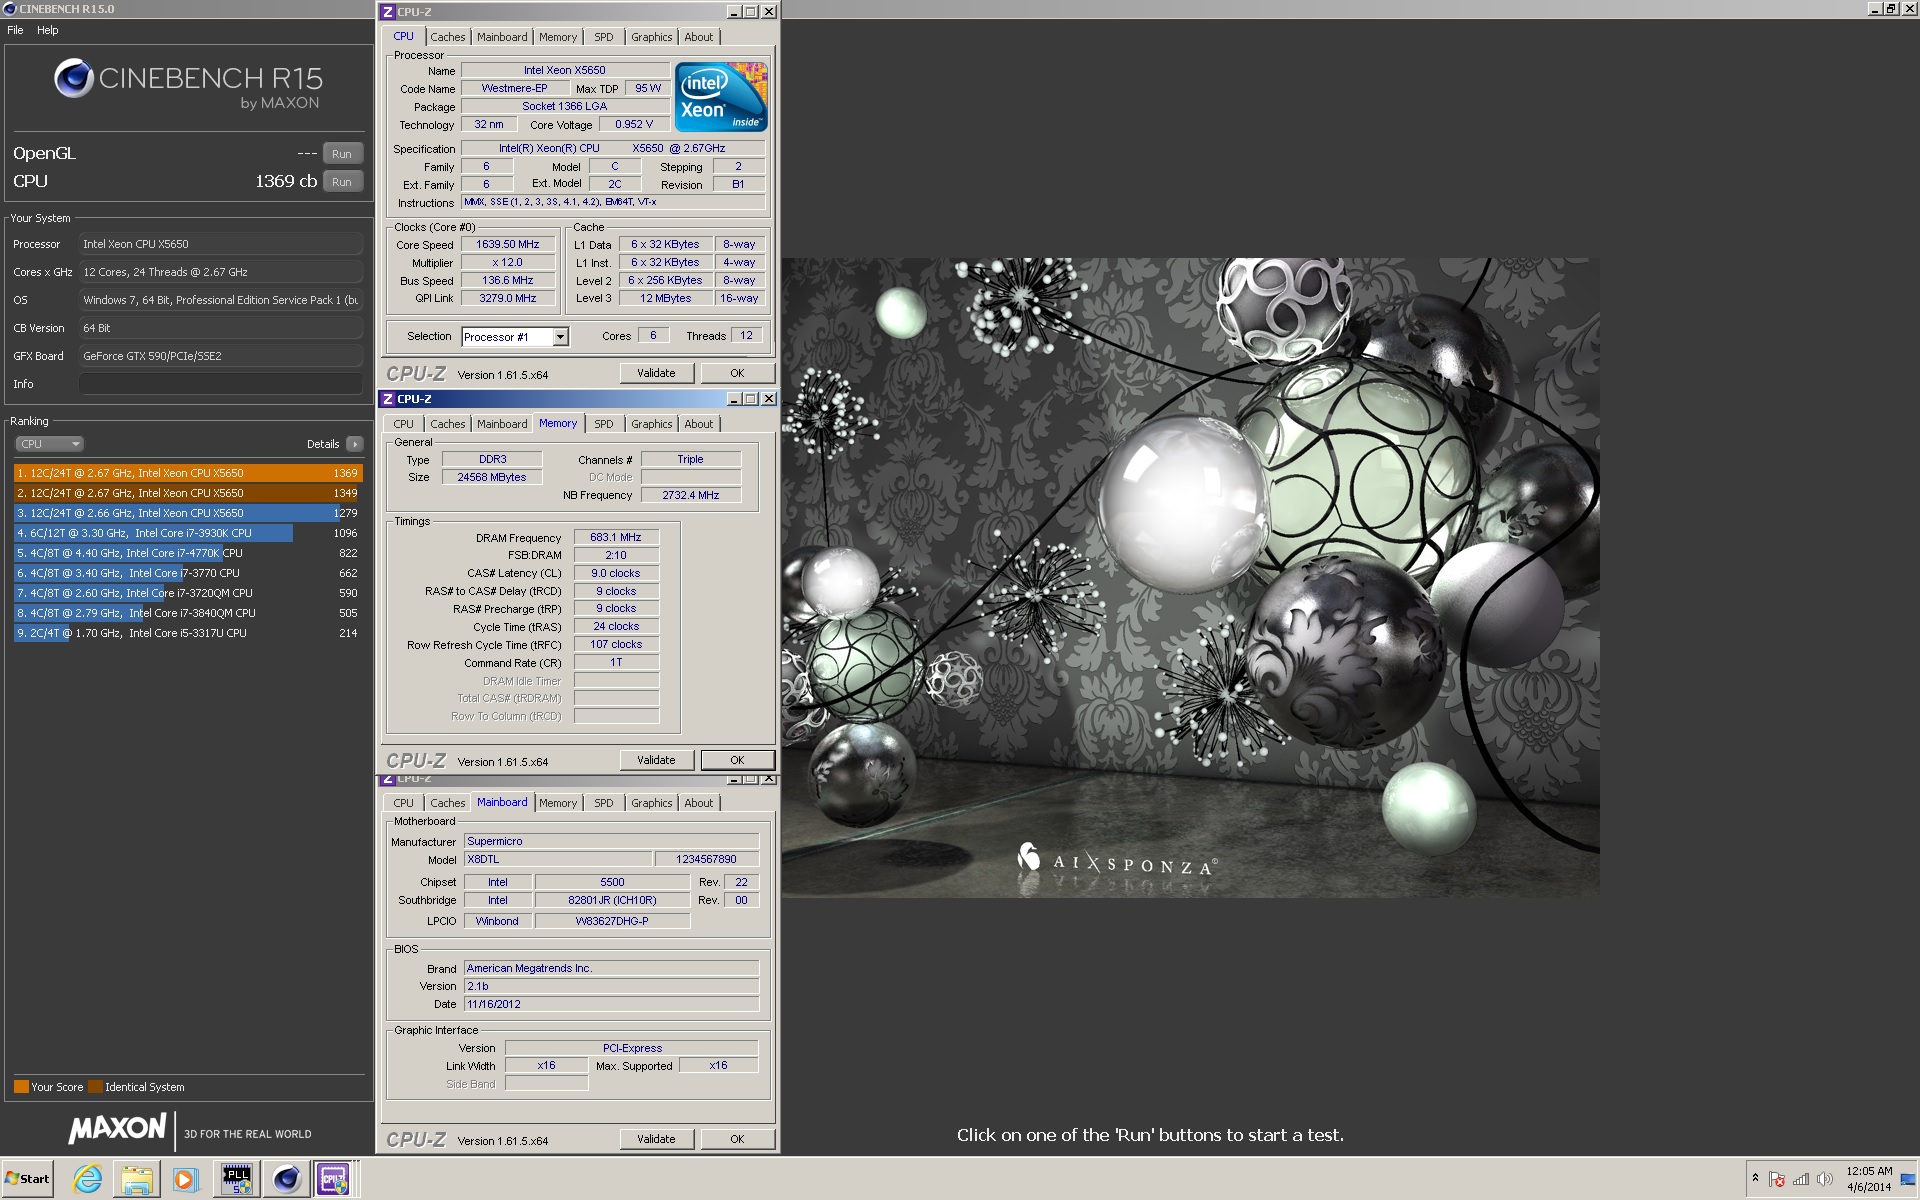Screen dimensions: 1920x1200
Task: Click the brown Identical System legend swatch
Action: [95, 1087]
